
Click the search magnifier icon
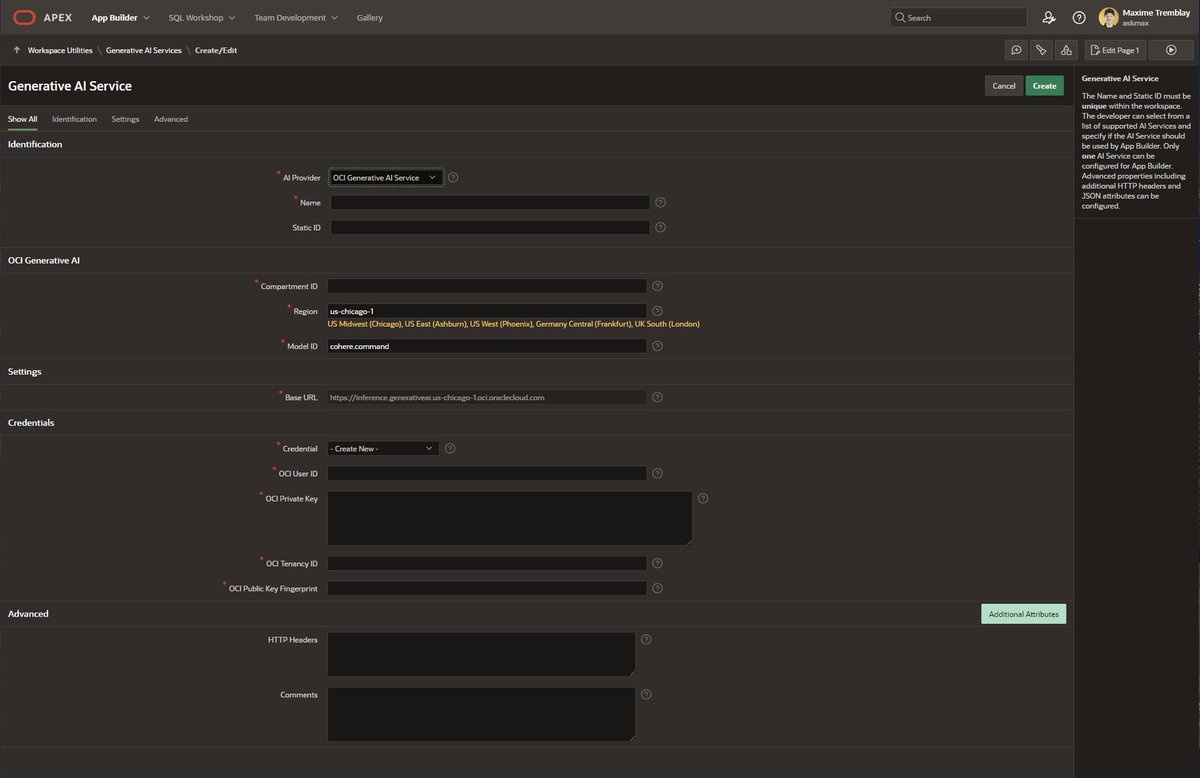coord(900,17)
